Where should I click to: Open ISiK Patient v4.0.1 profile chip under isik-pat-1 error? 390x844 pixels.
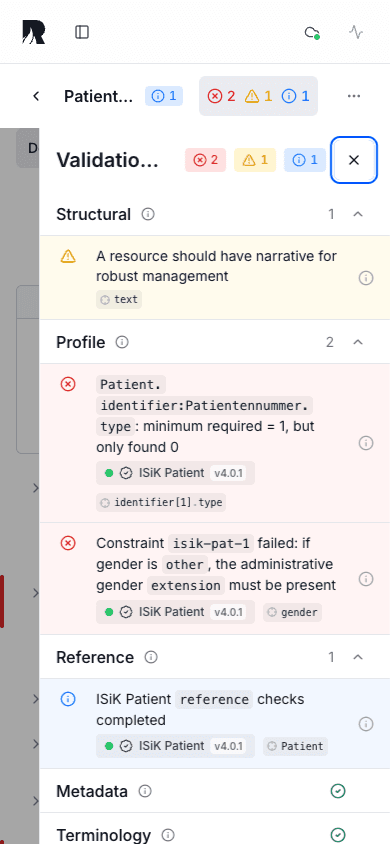pyautogui.click(x=175, y=612)
